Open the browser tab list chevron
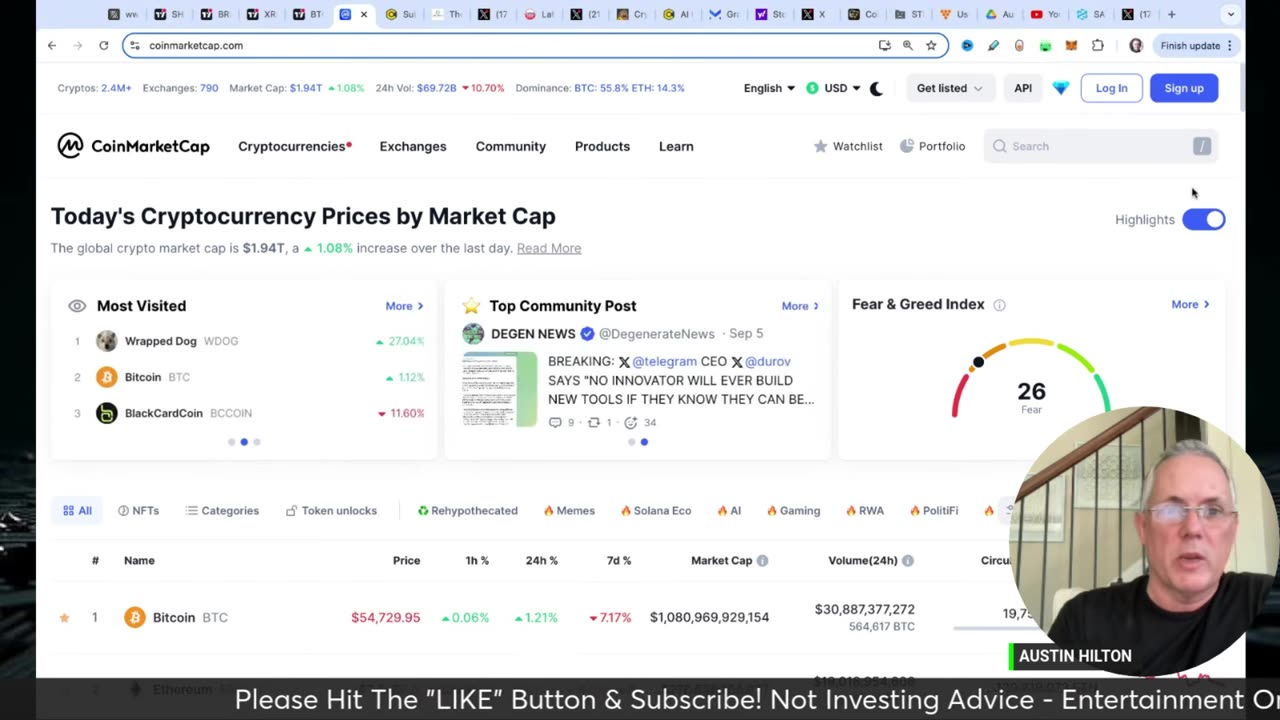The height and width of the screenshot is (720, 1280). tap(1231, 14)
